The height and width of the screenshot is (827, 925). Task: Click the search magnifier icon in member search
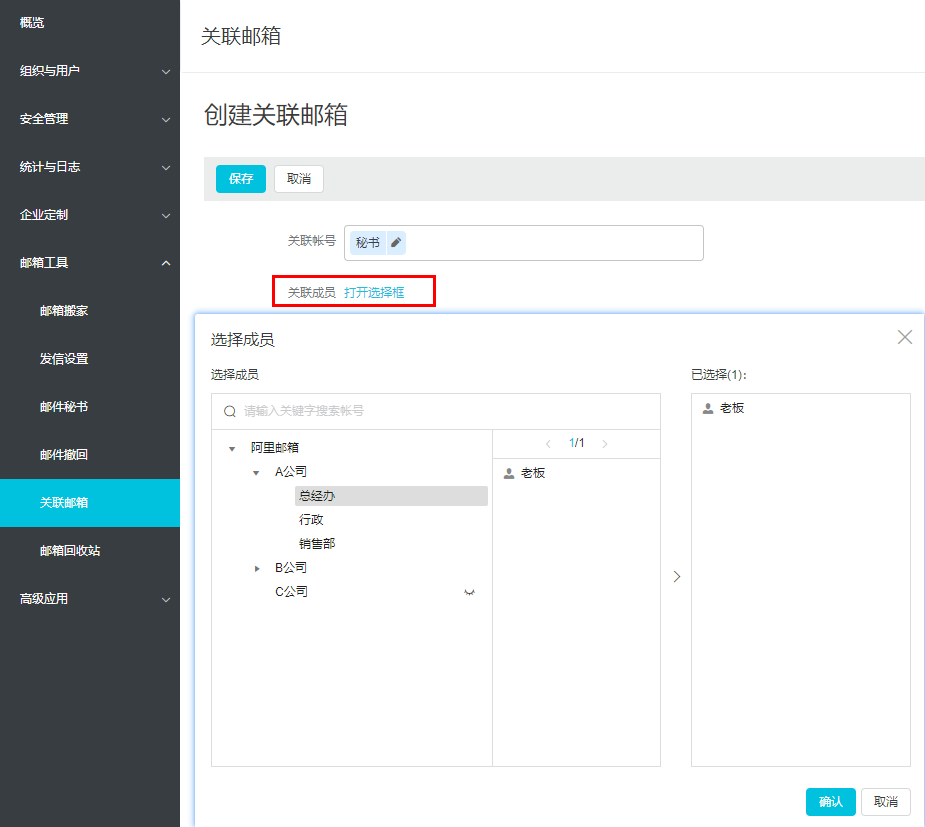(x=230, y=411)
